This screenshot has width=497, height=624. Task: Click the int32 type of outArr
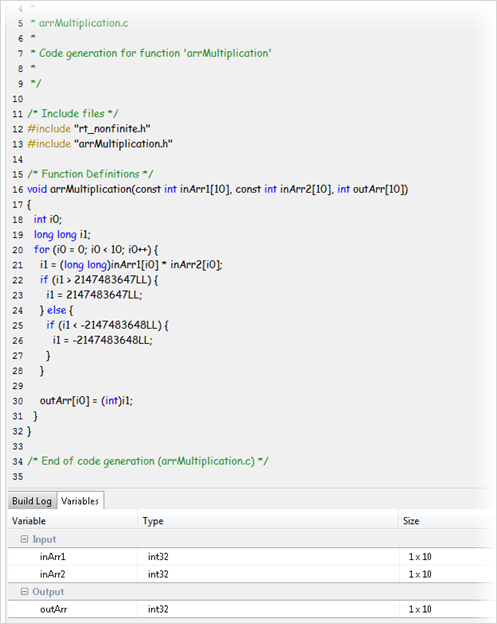158,609
